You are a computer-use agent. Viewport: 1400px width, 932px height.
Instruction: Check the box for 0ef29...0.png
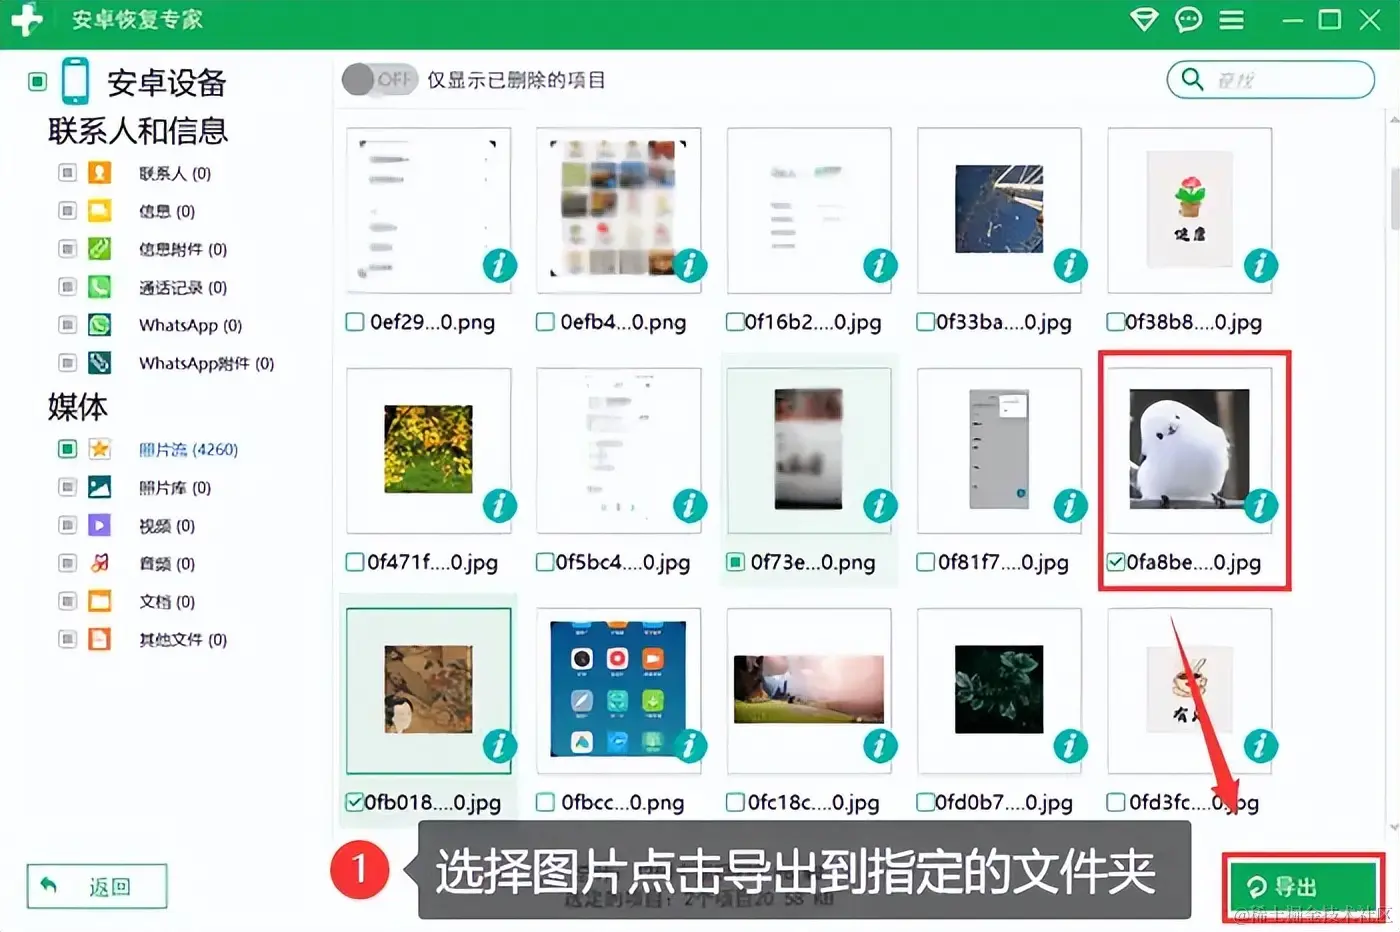pyautogui.click(x=354, y=322)
